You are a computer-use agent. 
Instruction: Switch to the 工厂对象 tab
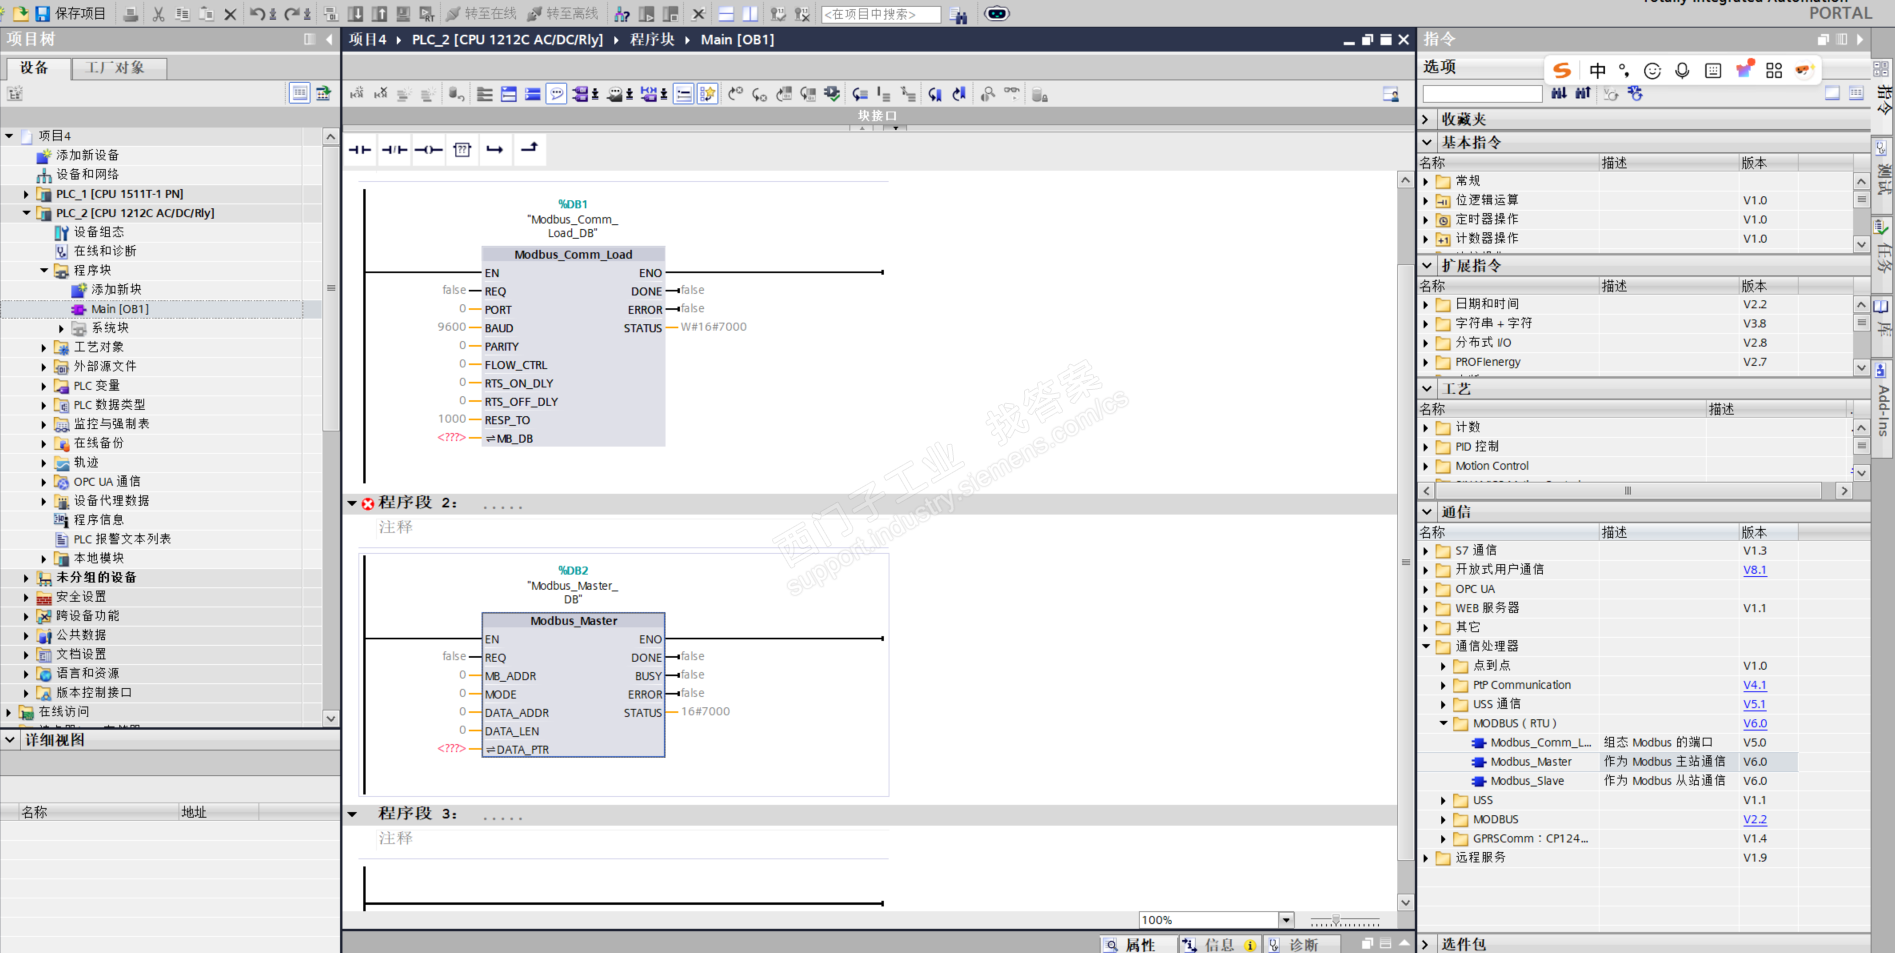[x=117, y=67]
